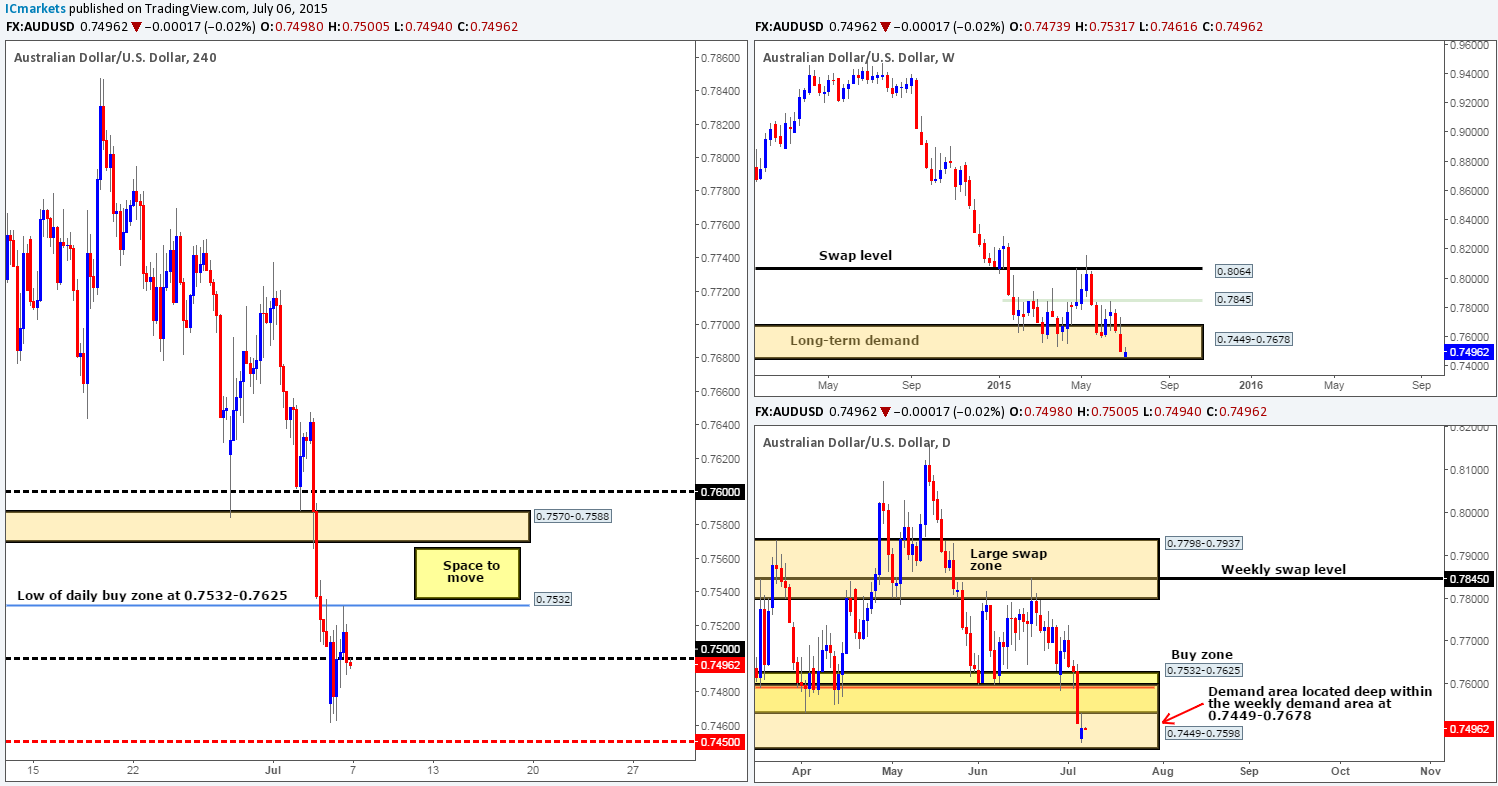
Task: Click 'Low of daily buy zone at 0.7532-0.7625' text
Action: [152, 595]
